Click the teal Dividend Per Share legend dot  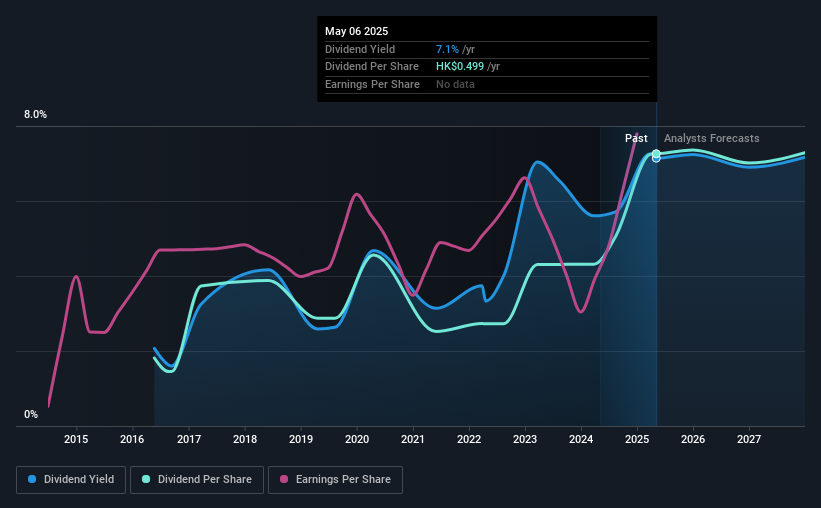[146, 479]
